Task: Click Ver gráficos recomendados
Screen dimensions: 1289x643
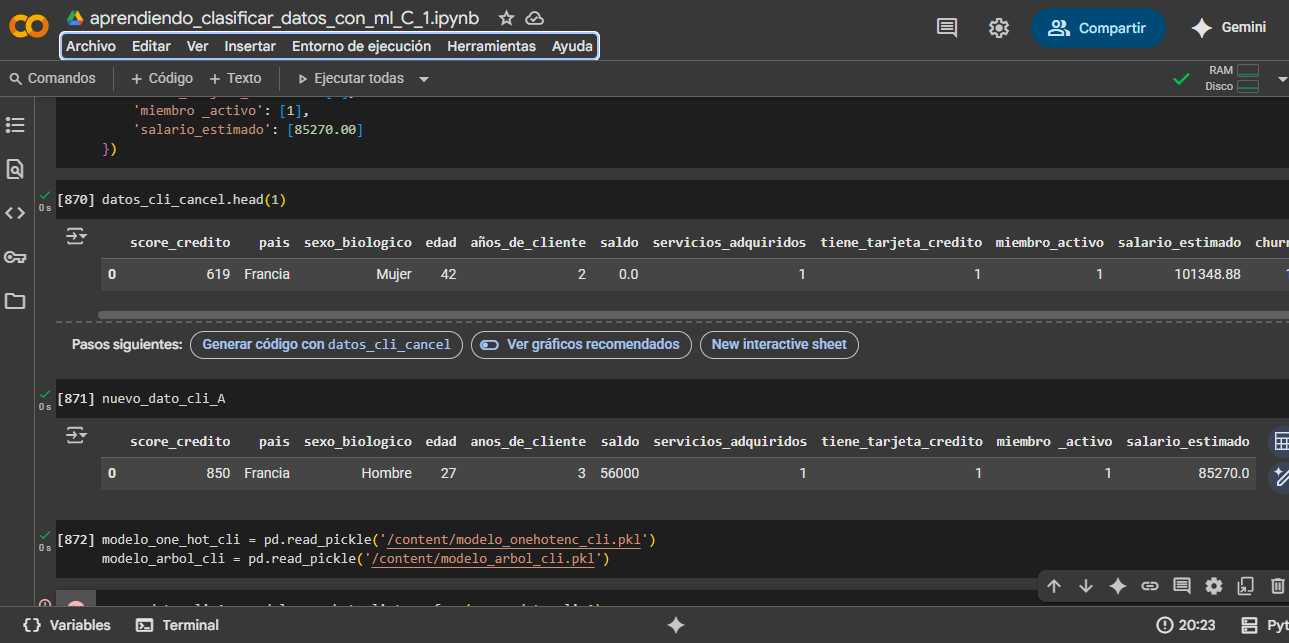Action: coord(582,345)
